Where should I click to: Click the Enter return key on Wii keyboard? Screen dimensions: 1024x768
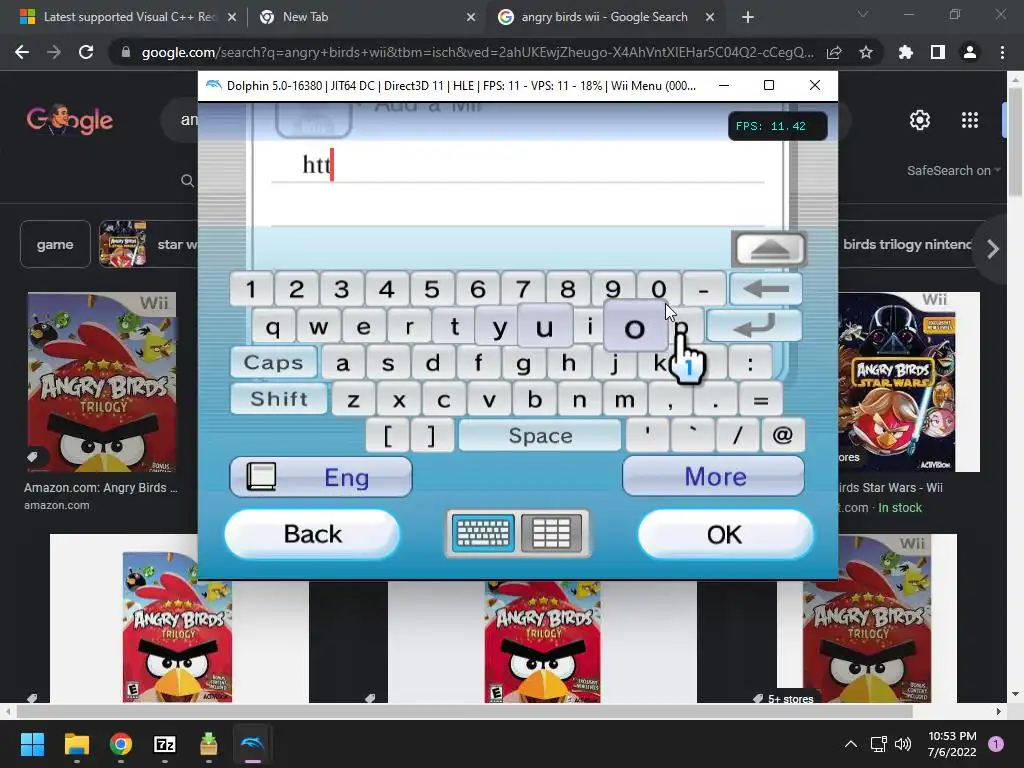click(x=754, y=325)
